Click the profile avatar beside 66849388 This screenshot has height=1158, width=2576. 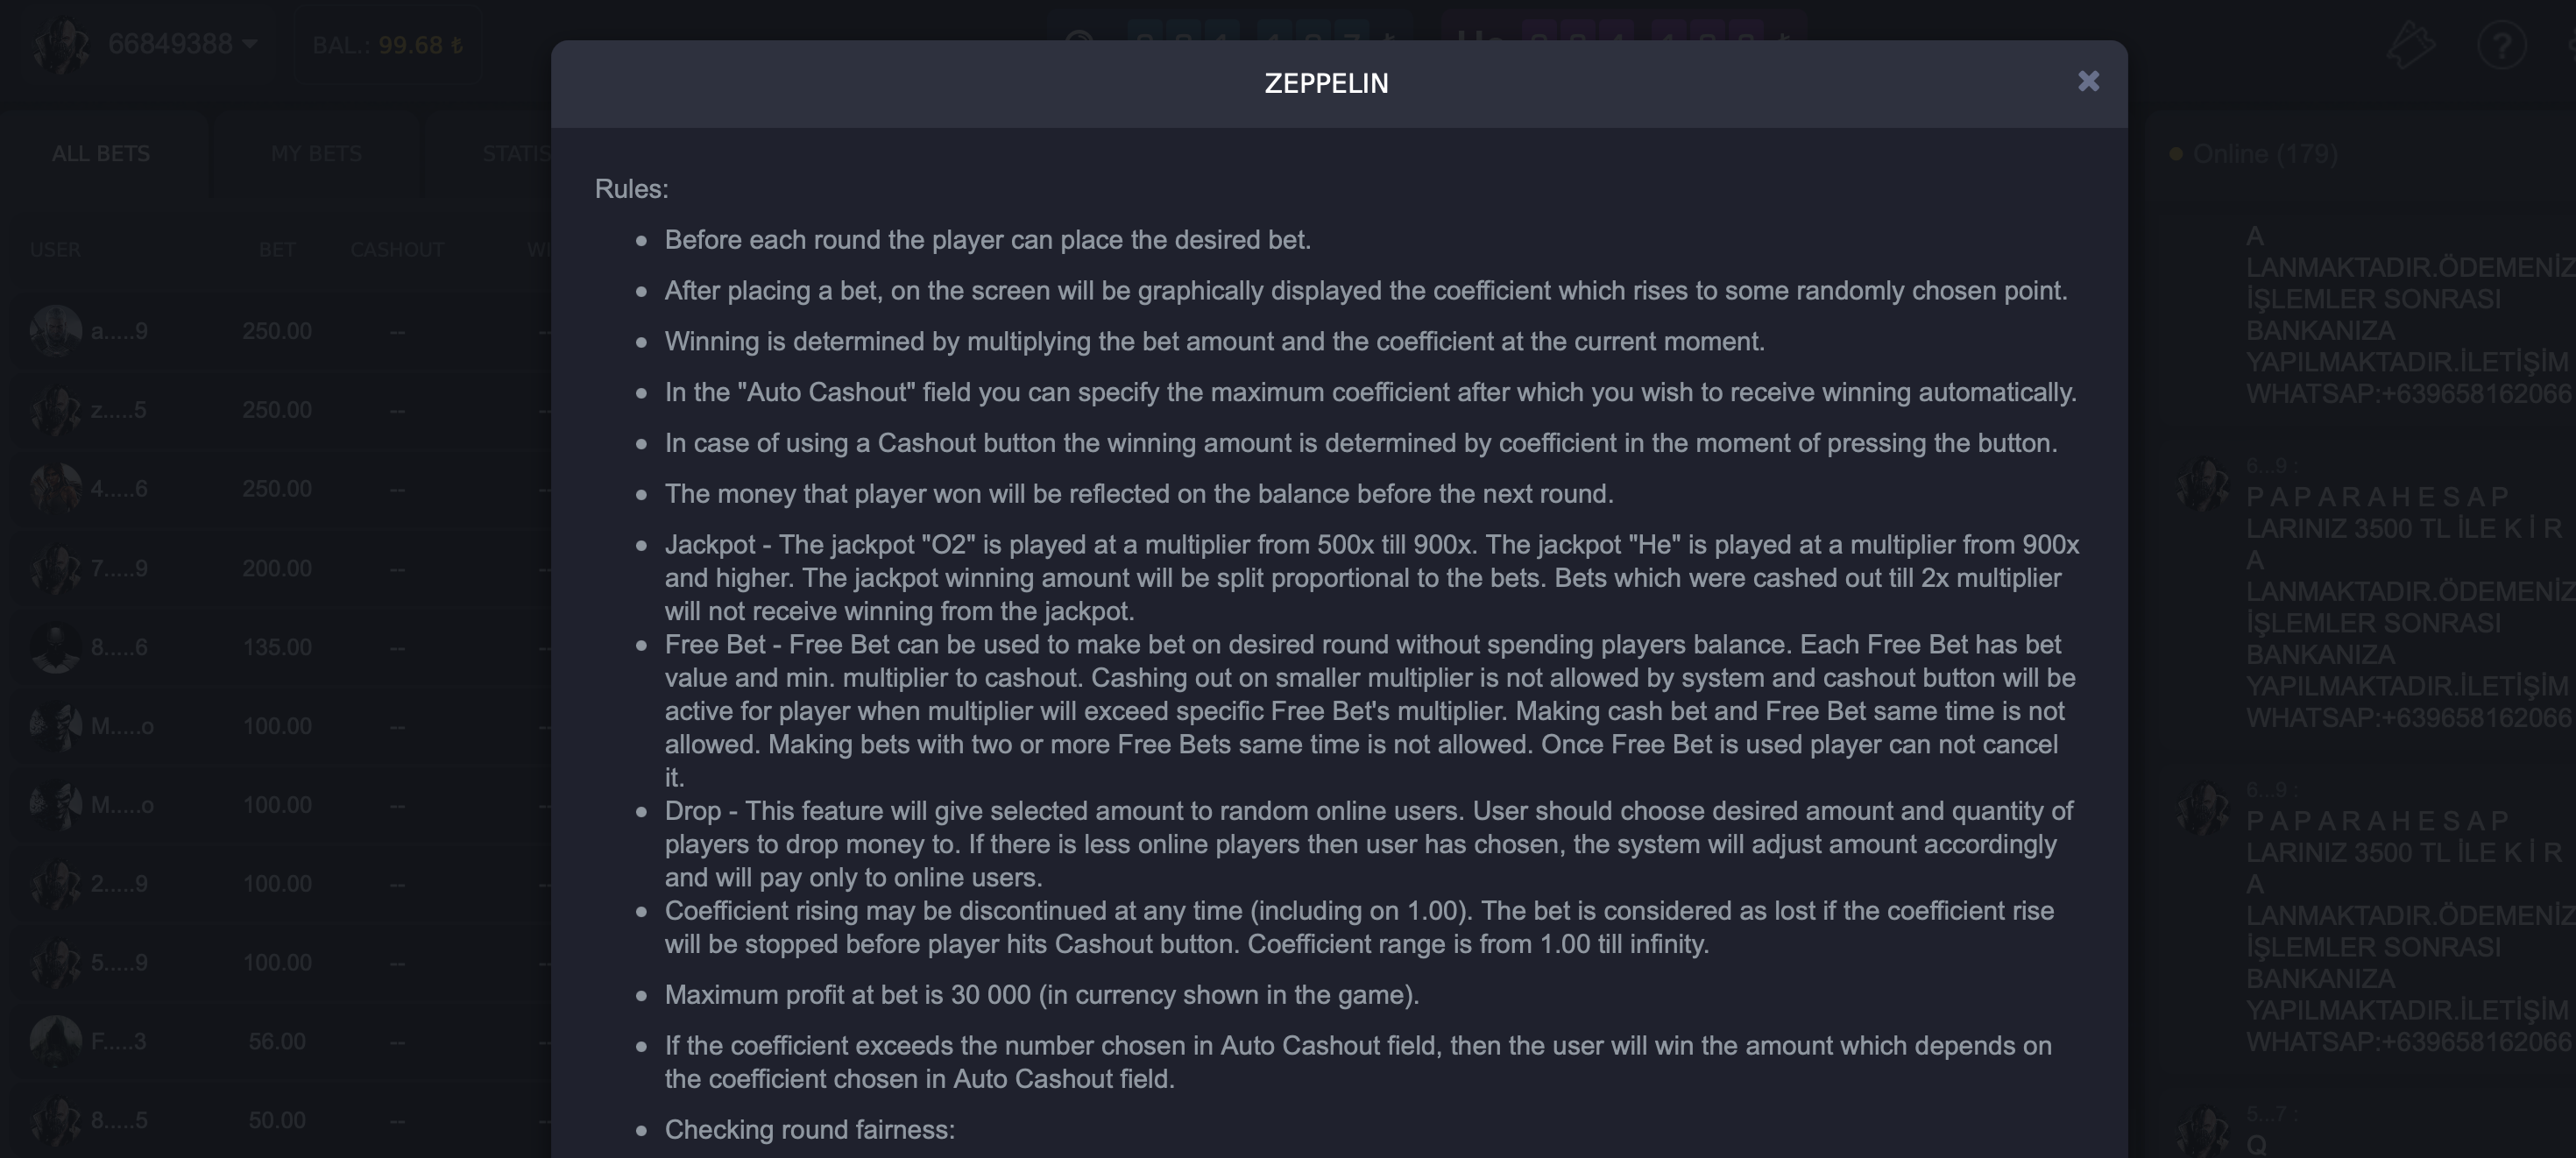[60, 45]
